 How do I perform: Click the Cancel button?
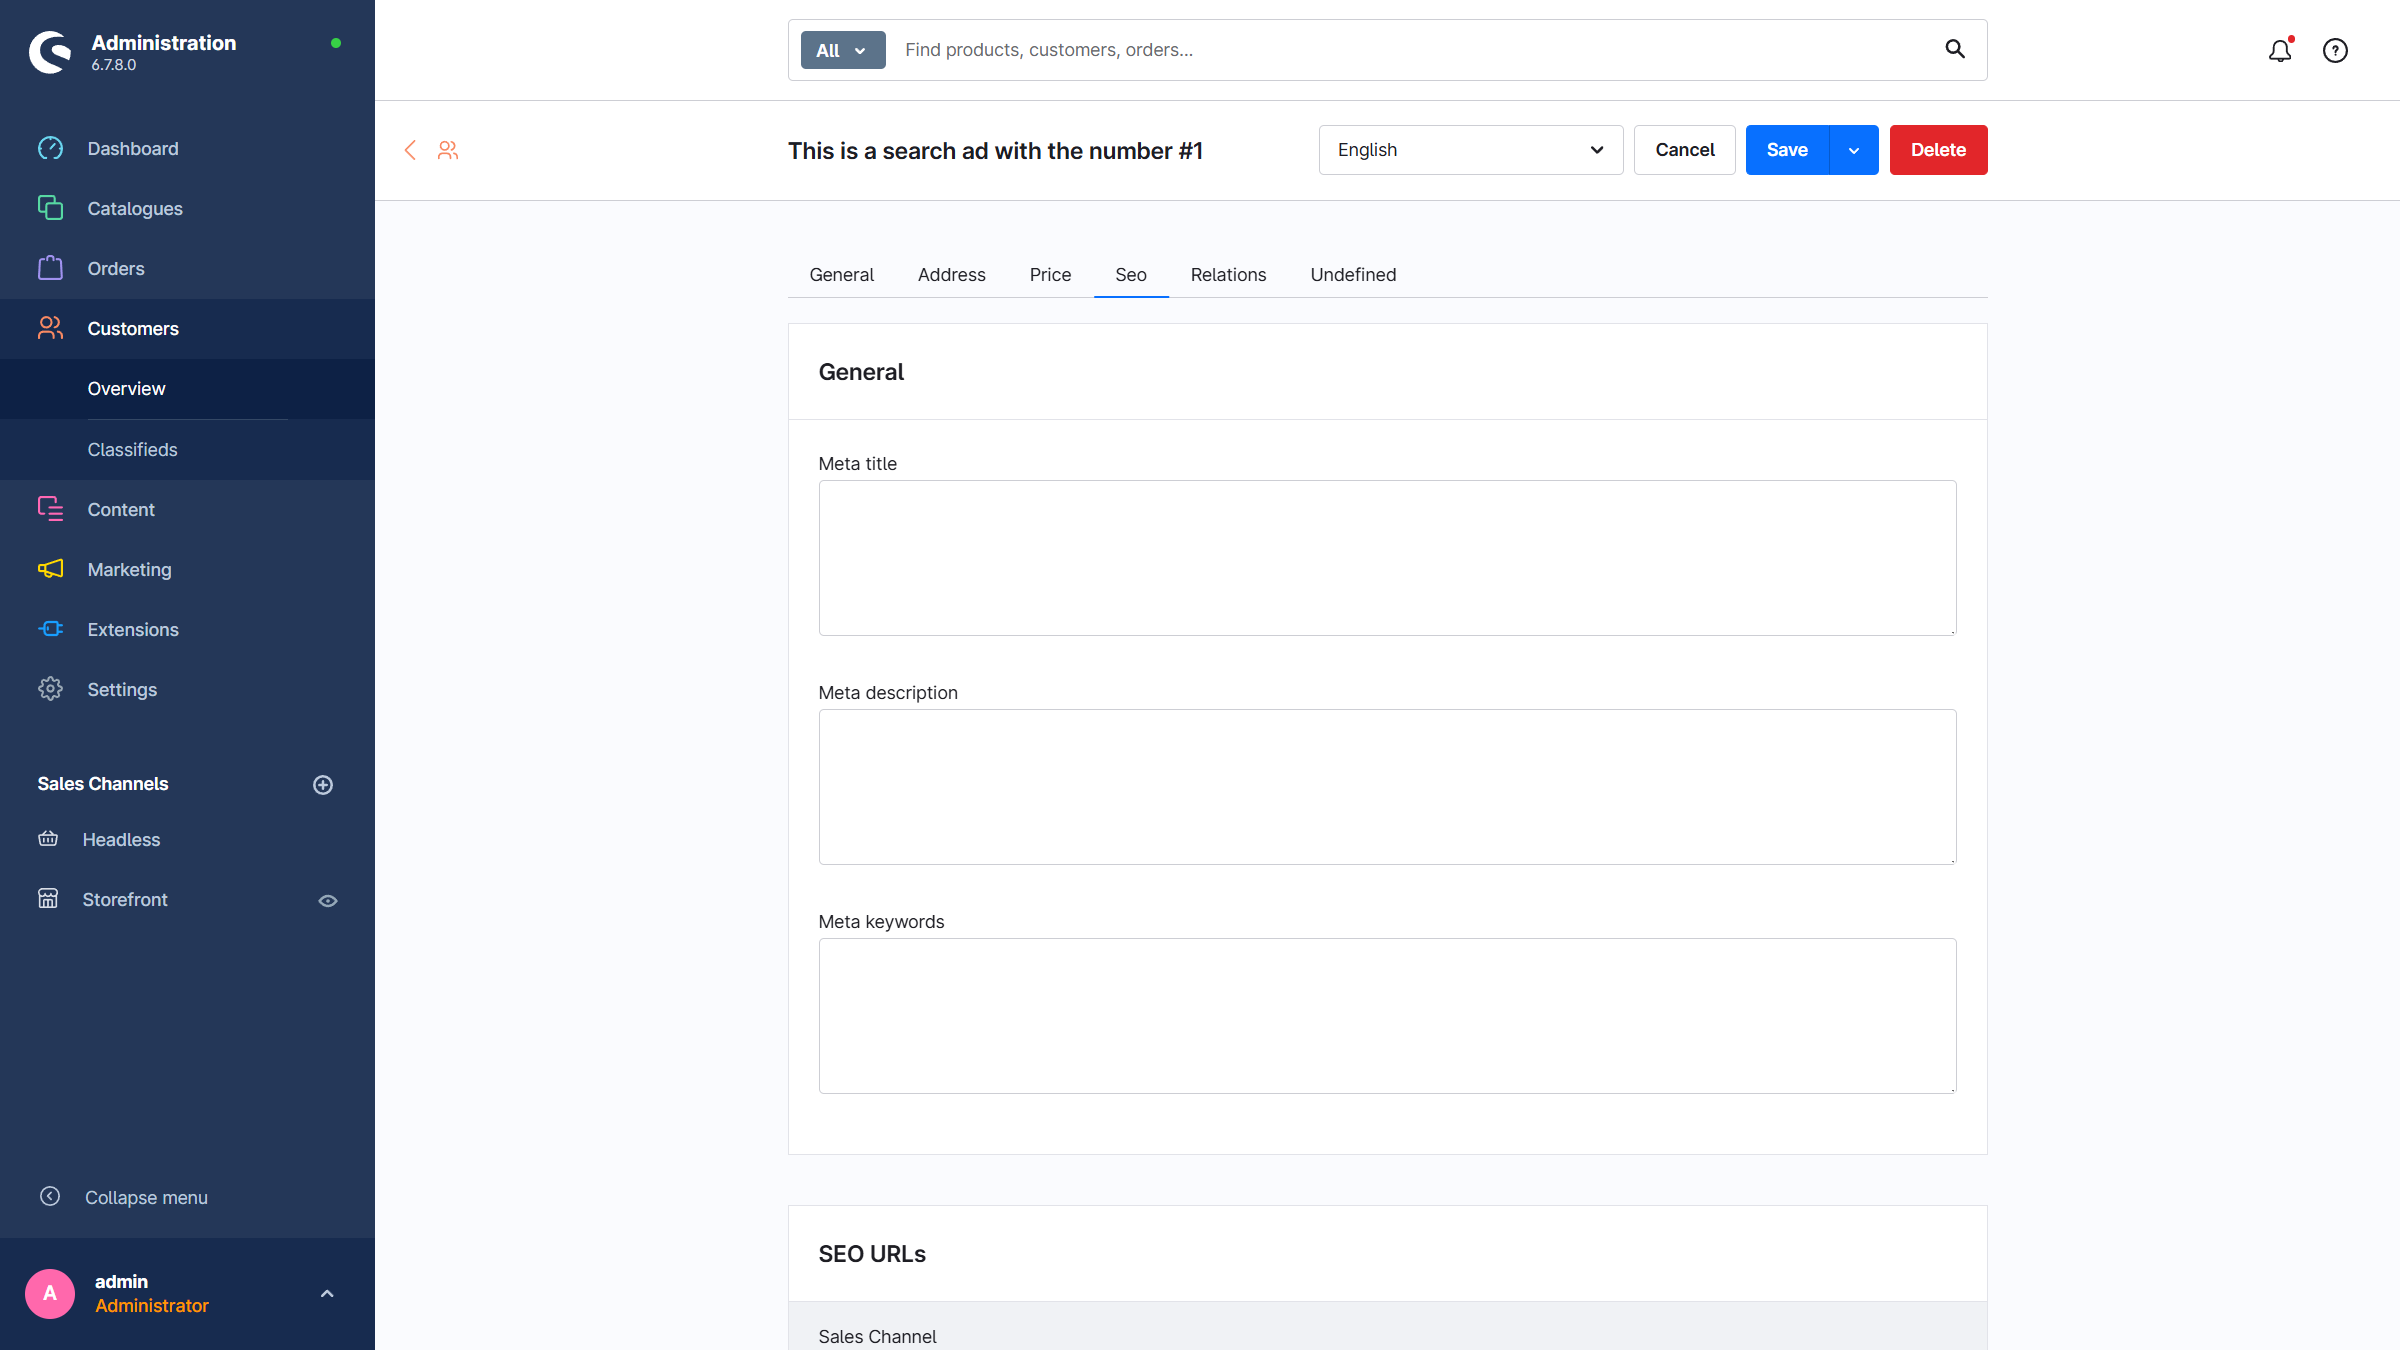[1684, 150]
